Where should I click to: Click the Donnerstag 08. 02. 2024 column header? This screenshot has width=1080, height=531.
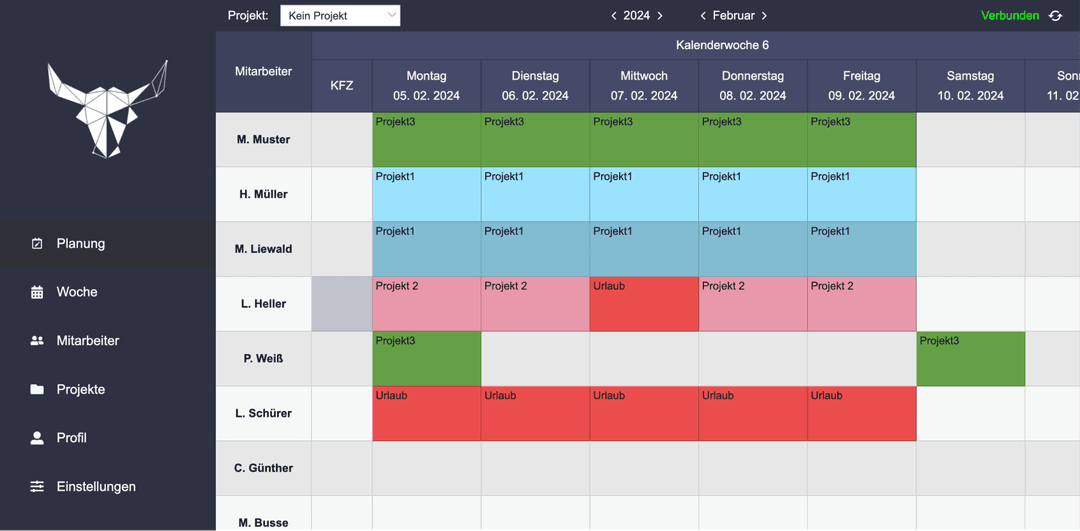tap(753, 86)
